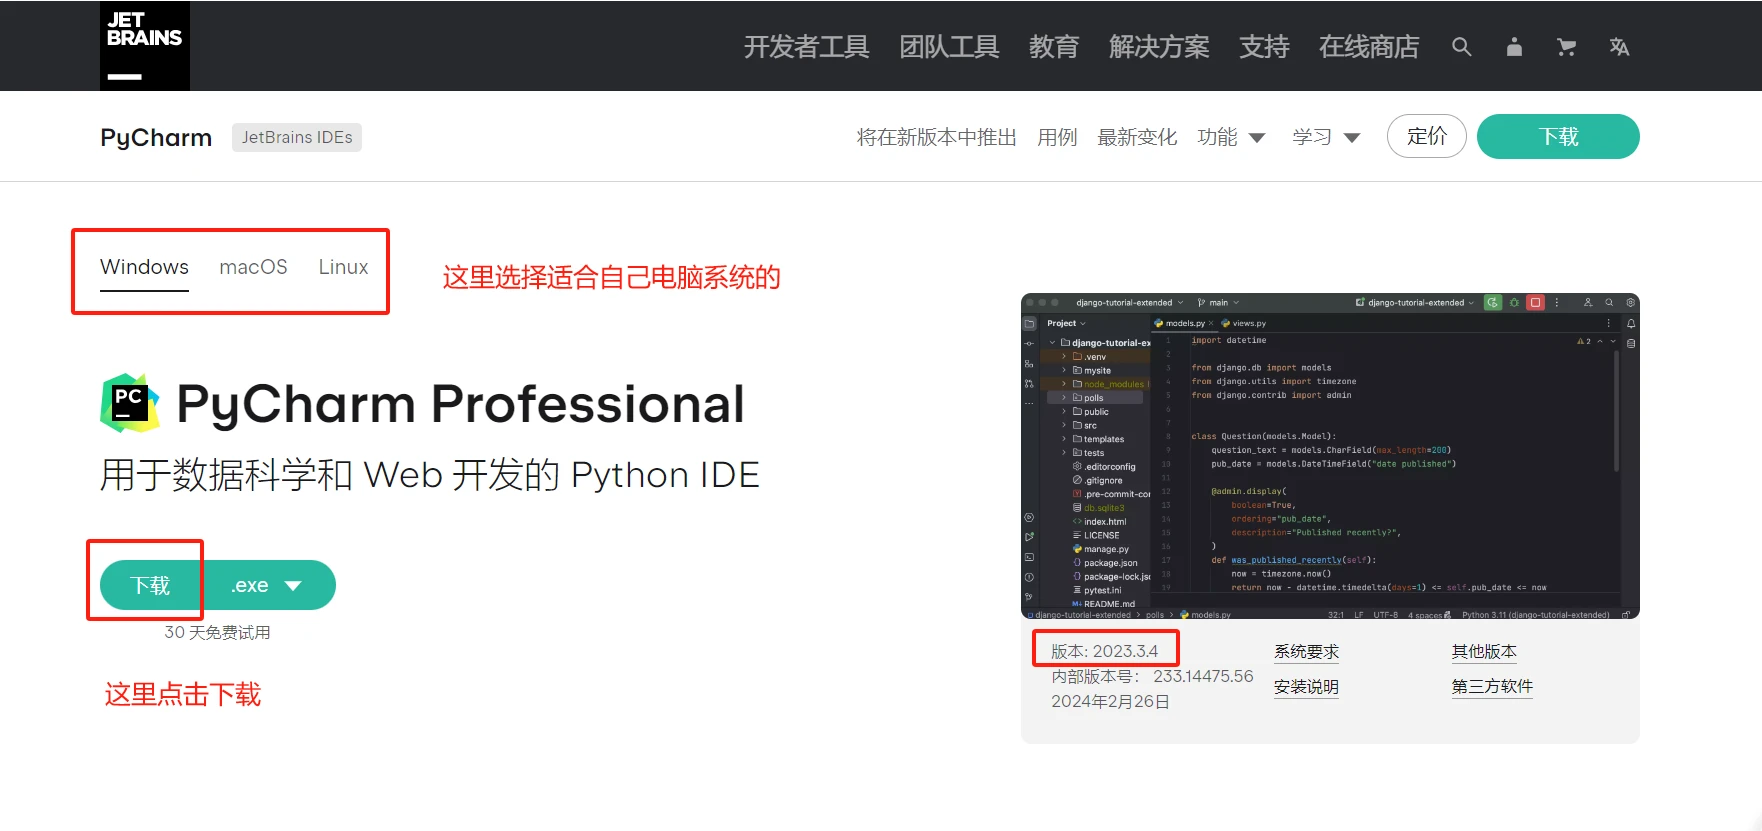Open the account profile icon

point(1514,47)
